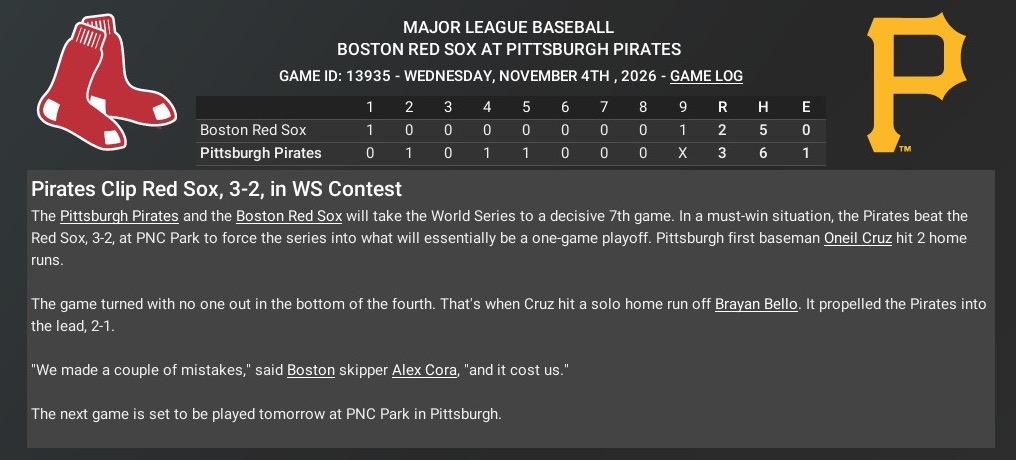Screen dimensions: 1016x460
Task: Click the Boston link before skipper
Action: [x=311, y=371]
